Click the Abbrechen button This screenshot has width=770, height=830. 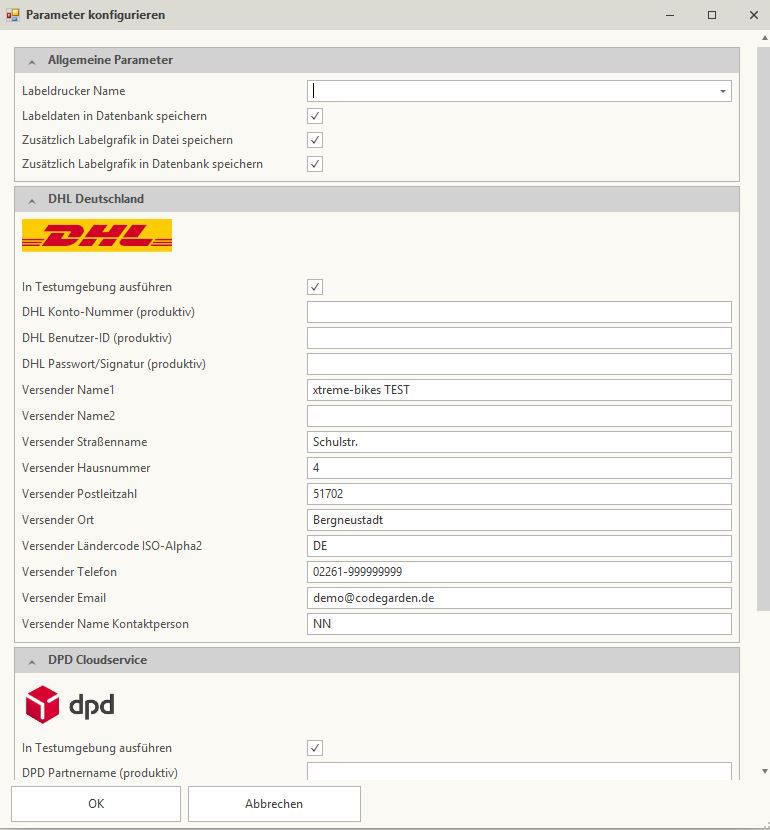coord(274,803)
